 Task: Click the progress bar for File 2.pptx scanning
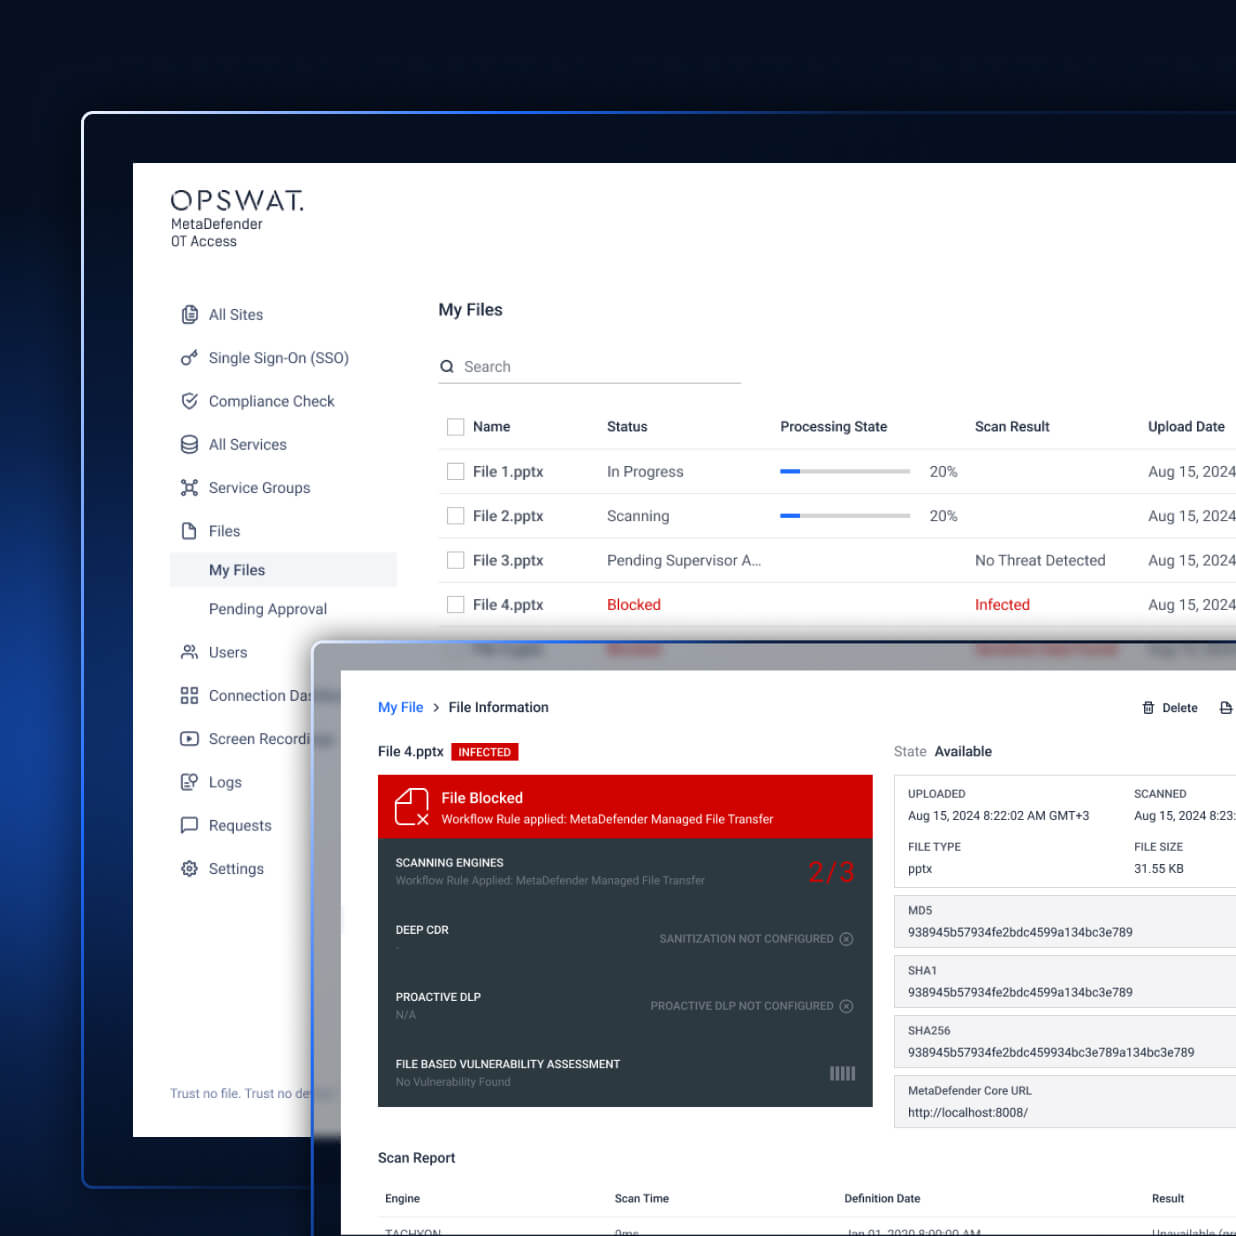point(845,515)
